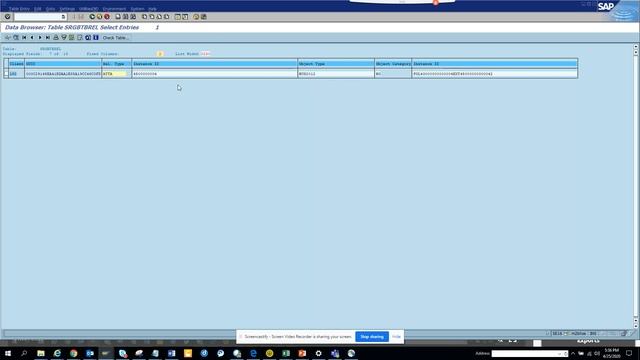Open File Explorer from the taskbar

click(x=41, y=353)
